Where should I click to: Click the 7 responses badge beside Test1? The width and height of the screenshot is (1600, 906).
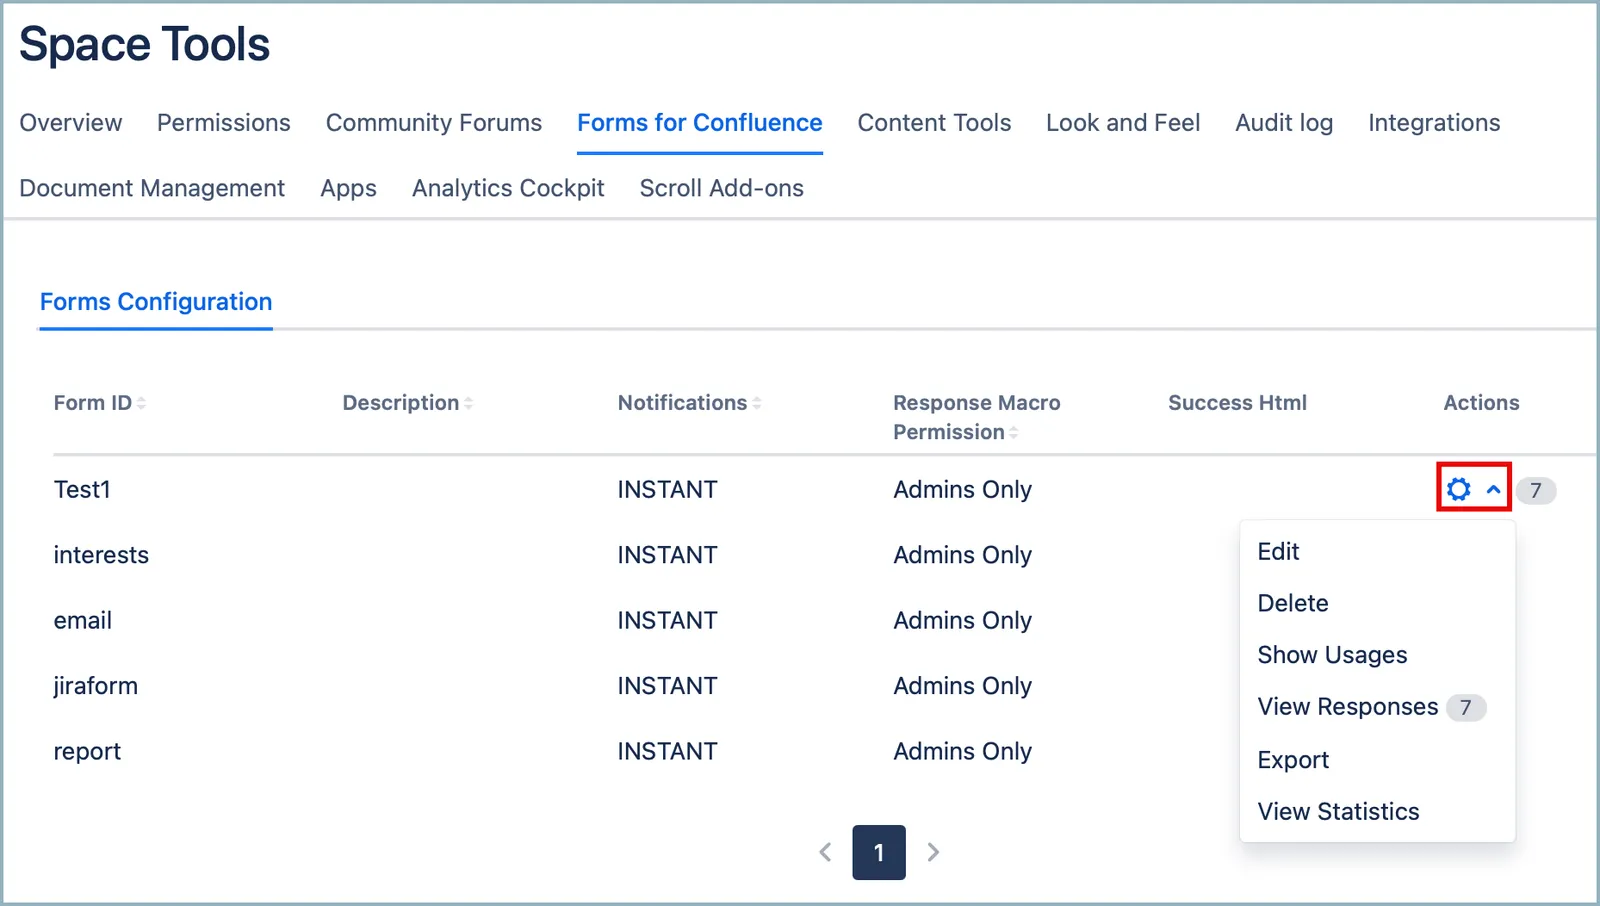click(x=1536, y=490)
